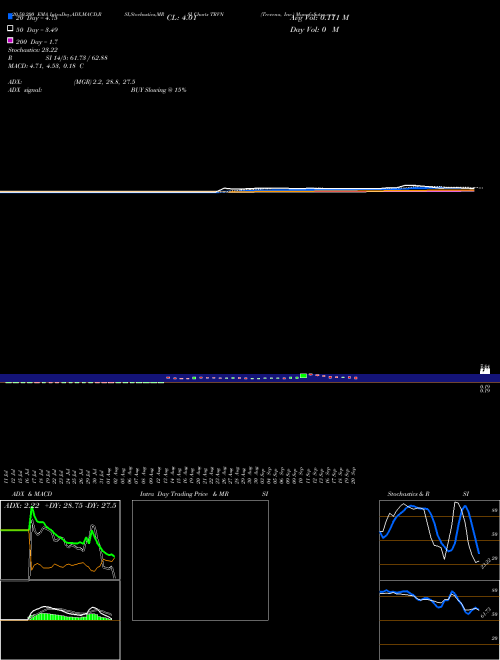500x660 pixels.
Task: Click the 'Avg Vol' reading
Action: (319, 18)
